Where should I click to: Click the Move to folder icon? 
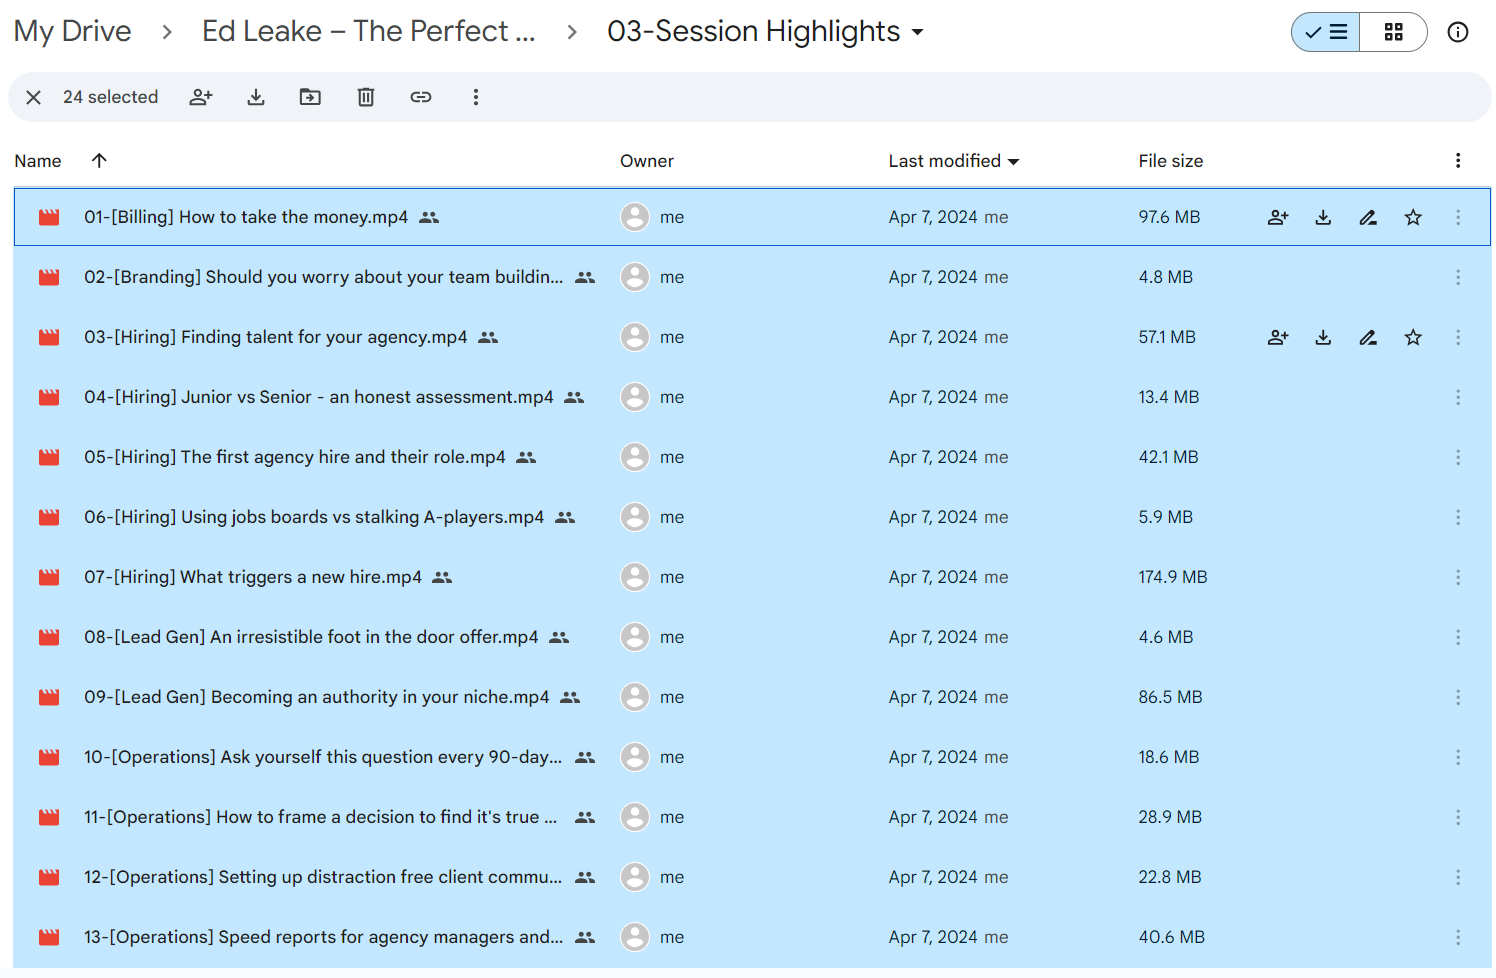point(310,97)
